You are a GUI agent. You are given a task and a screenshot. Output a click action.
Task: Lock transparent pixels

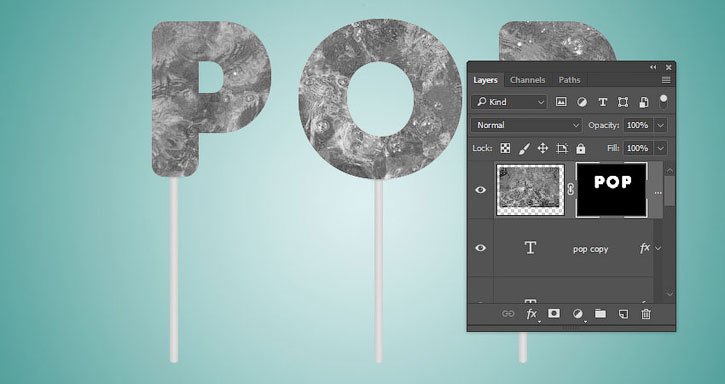505,148
